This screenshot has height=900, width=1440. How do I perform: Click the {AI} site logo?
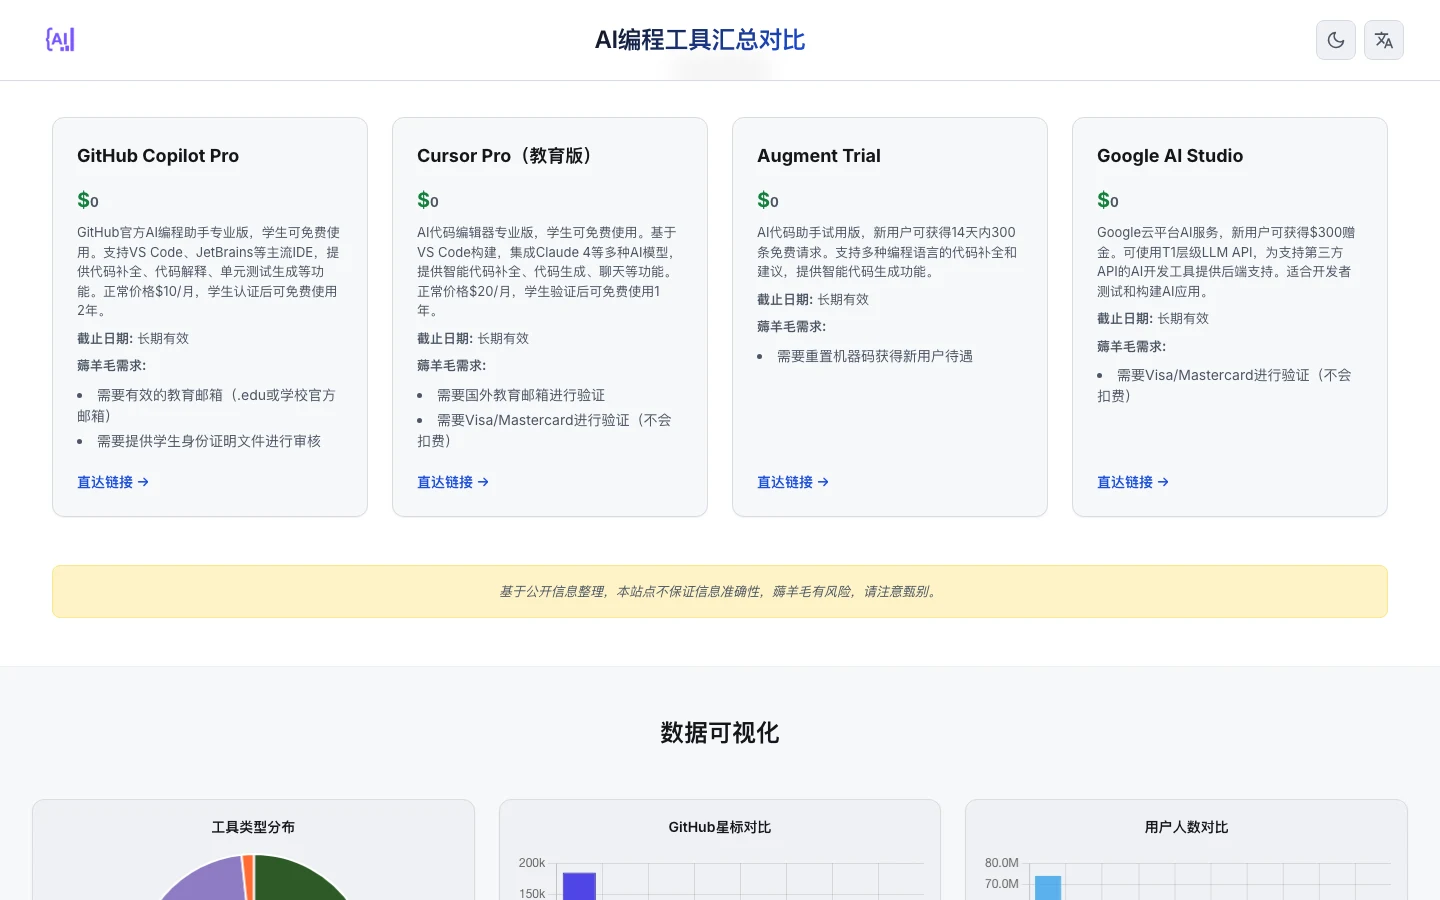tap(60, 40)
